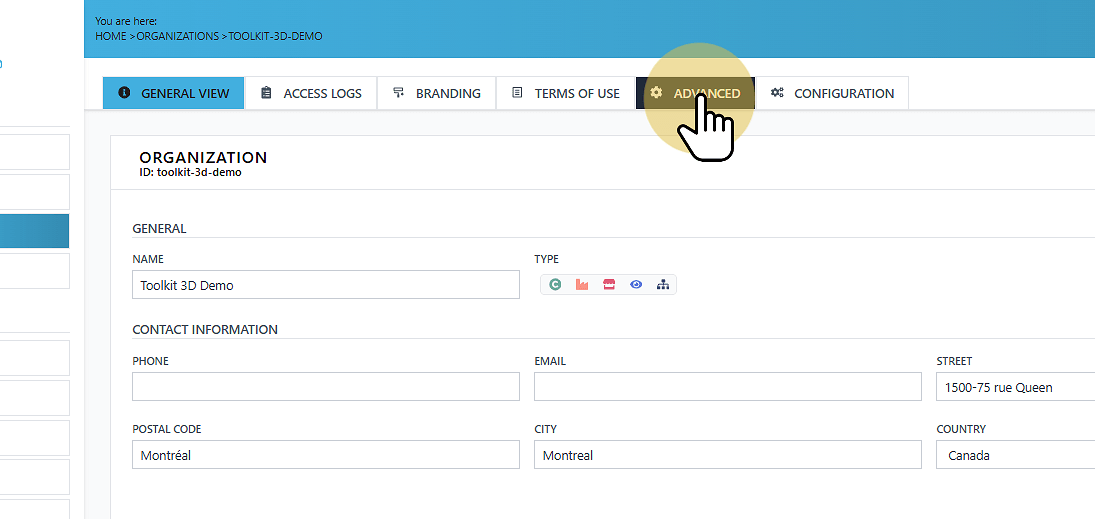Focus the empty Phone input field
Image resolution: width=1095 pixels, height=519 pixels.
(x=325, y=386)
